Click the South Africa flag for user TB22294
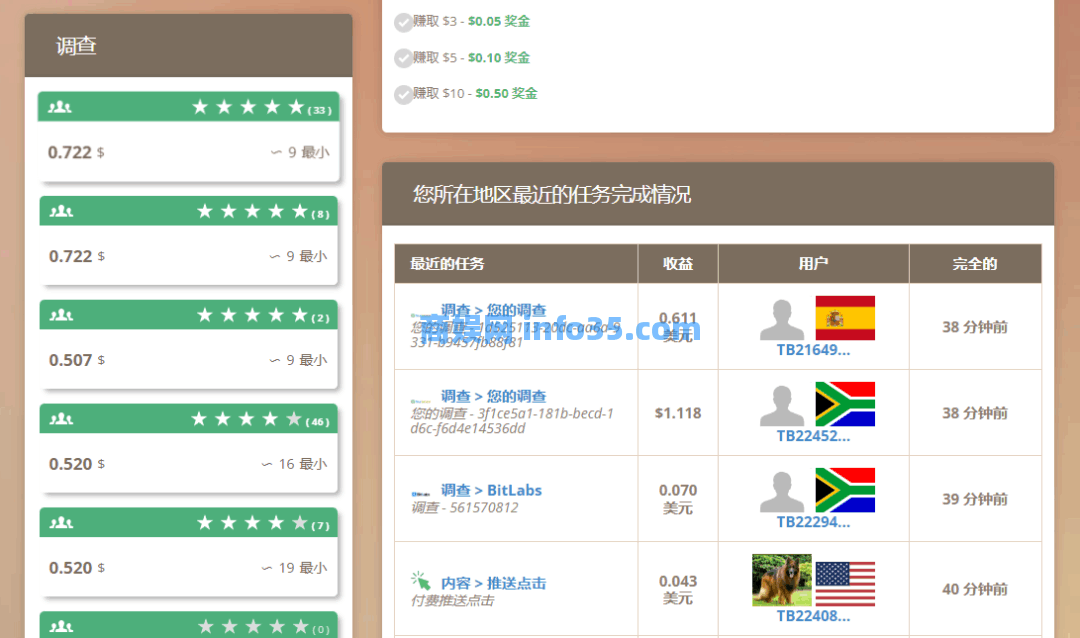Viewport: 1080px width, 638px height. point(845,491)
